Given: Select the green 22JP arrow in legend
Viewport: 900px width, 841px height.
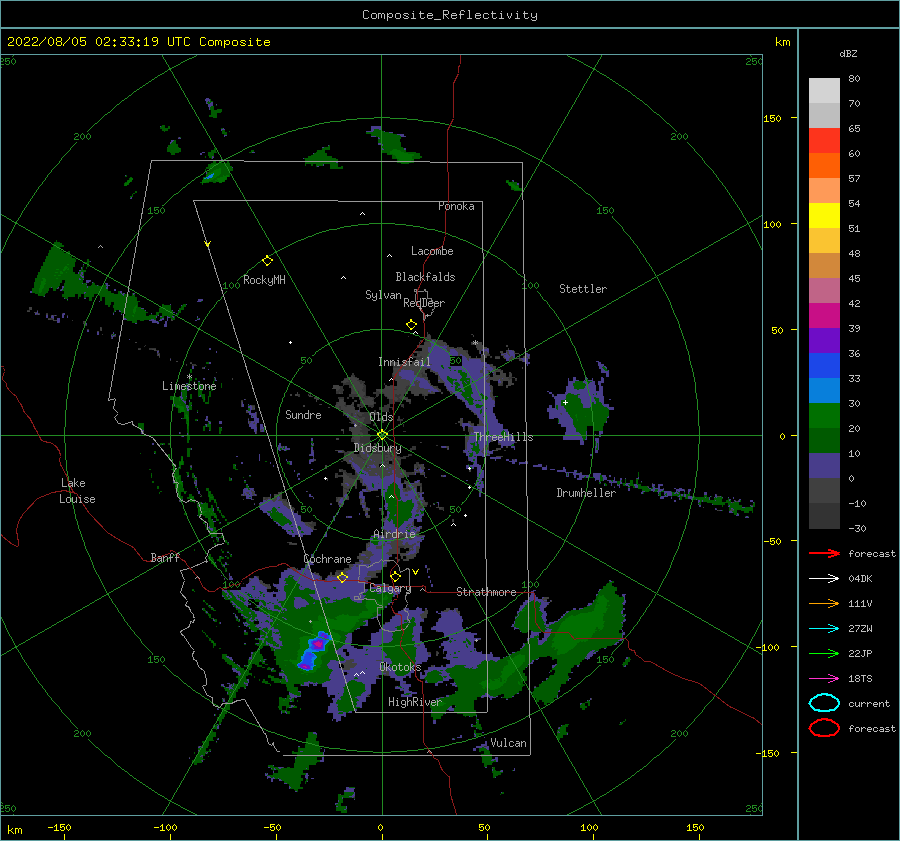Looking at the screenshot, I should (x=824, y=653).
